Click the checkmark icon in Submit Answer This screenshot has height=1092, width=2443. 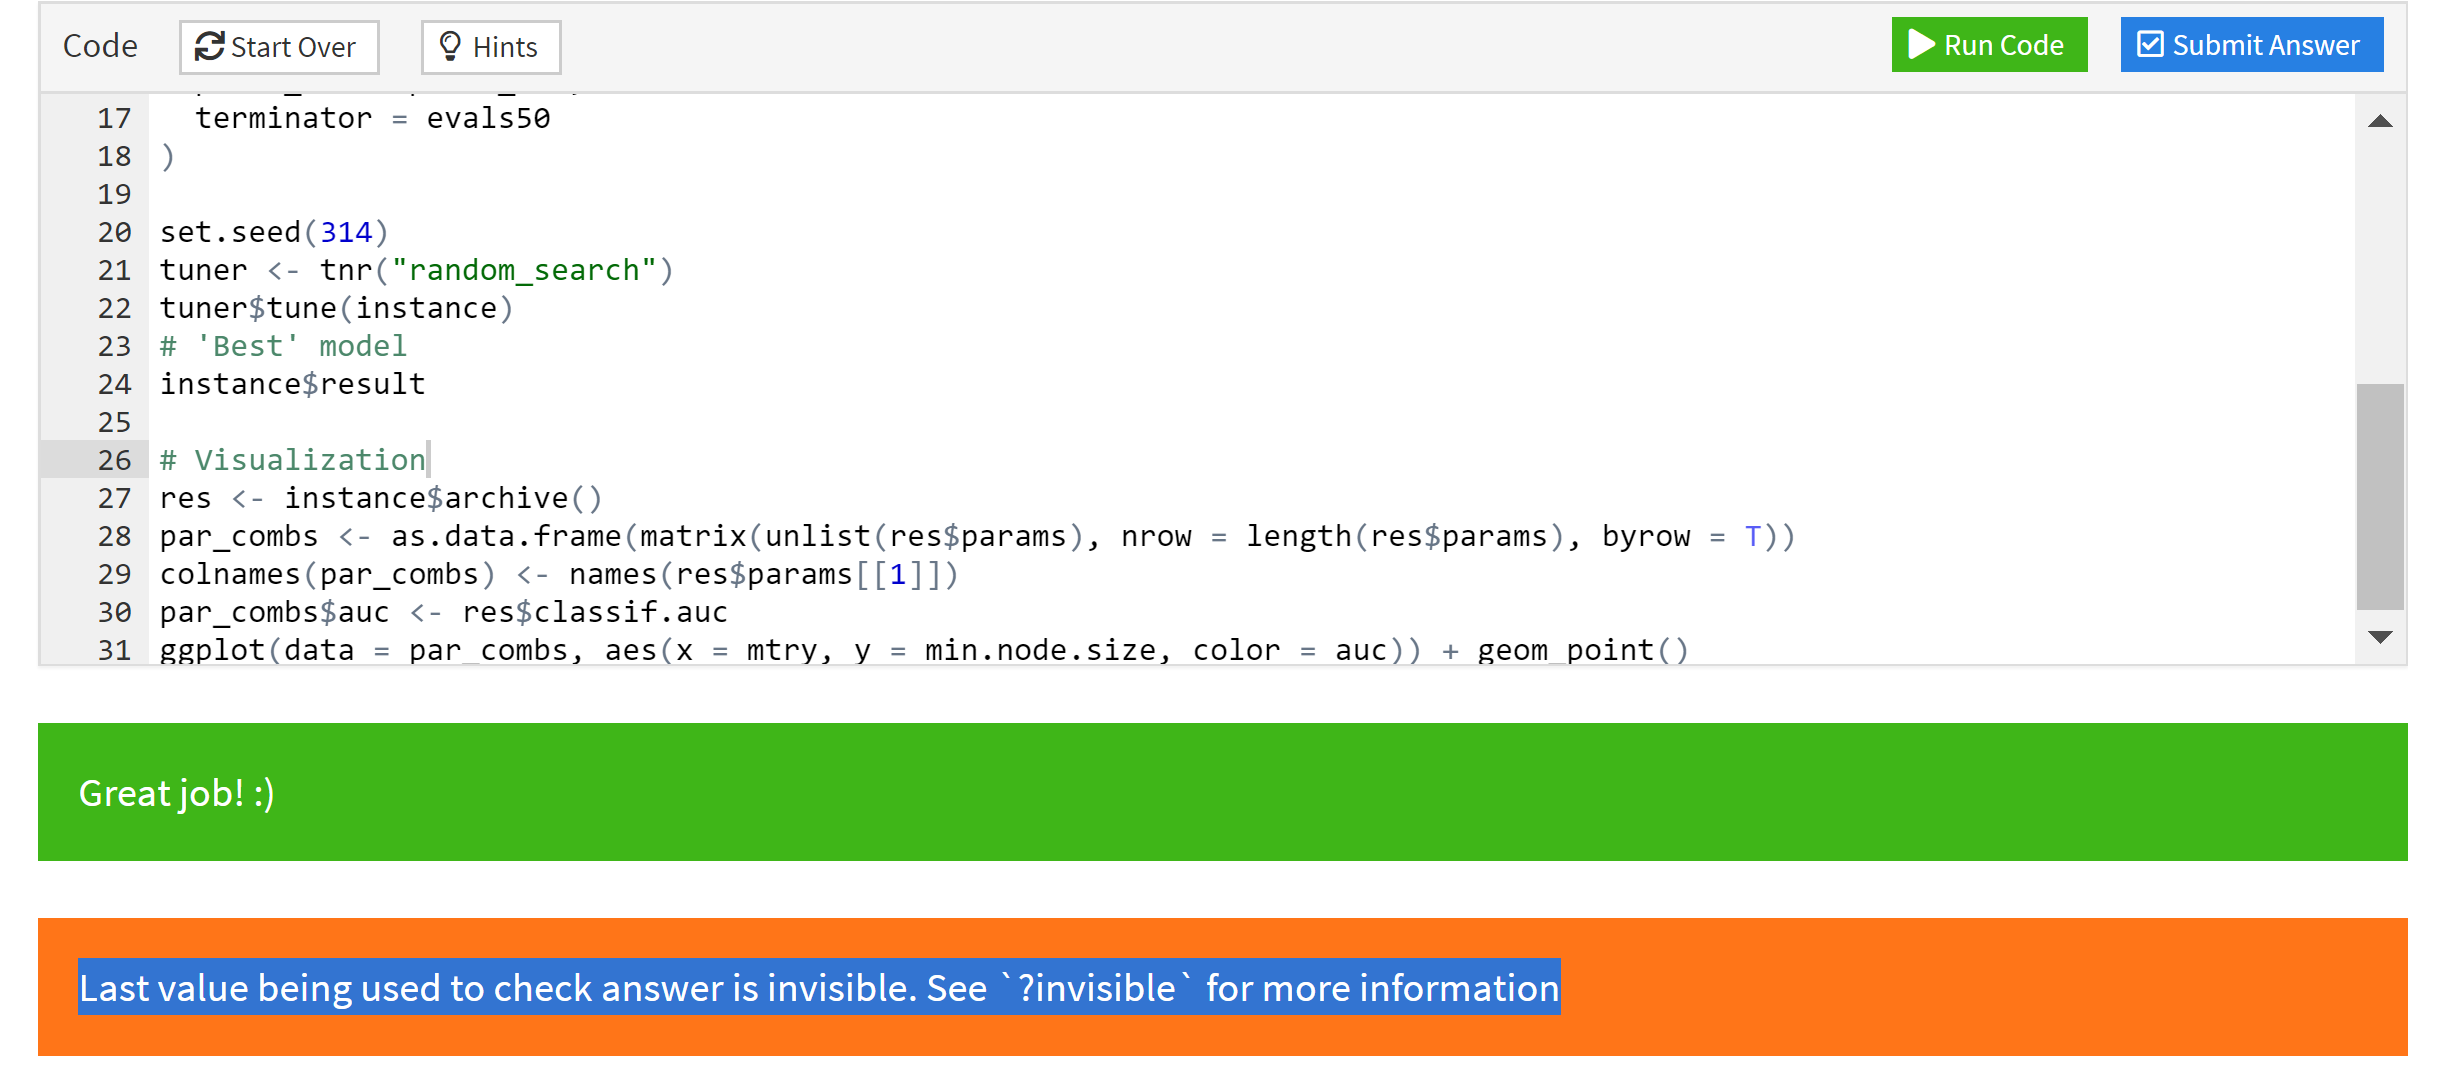2148,43
